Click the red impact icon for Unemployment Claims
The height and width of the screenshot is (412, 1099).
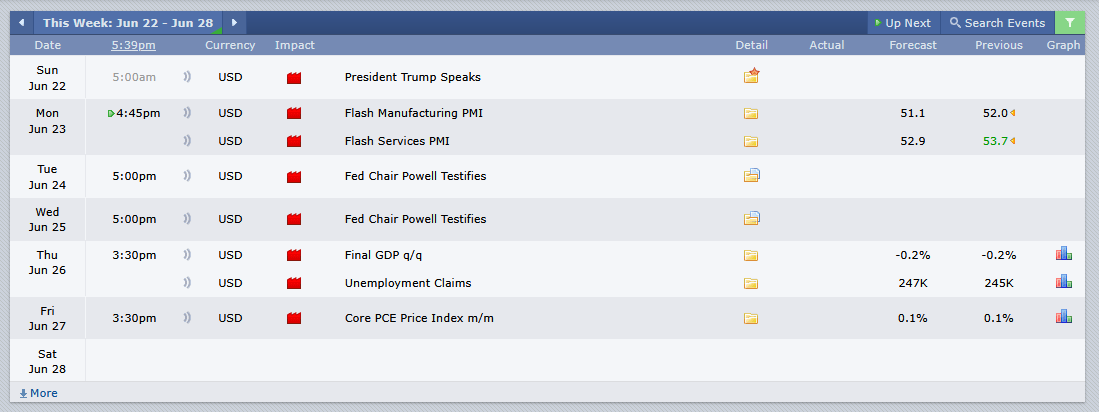click(x=294, y=283)
